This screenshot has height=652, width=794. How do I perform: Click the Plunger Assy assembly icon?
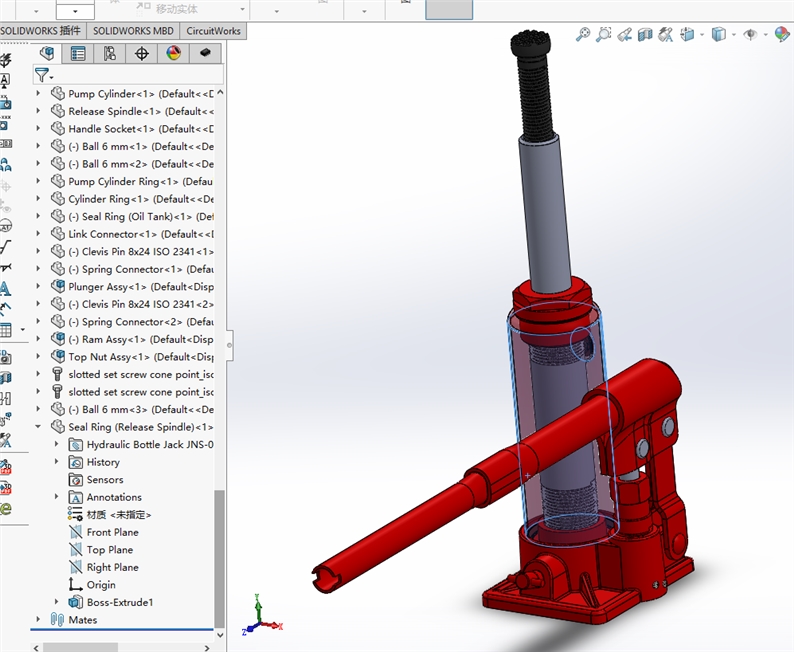(x=58, y=287)
